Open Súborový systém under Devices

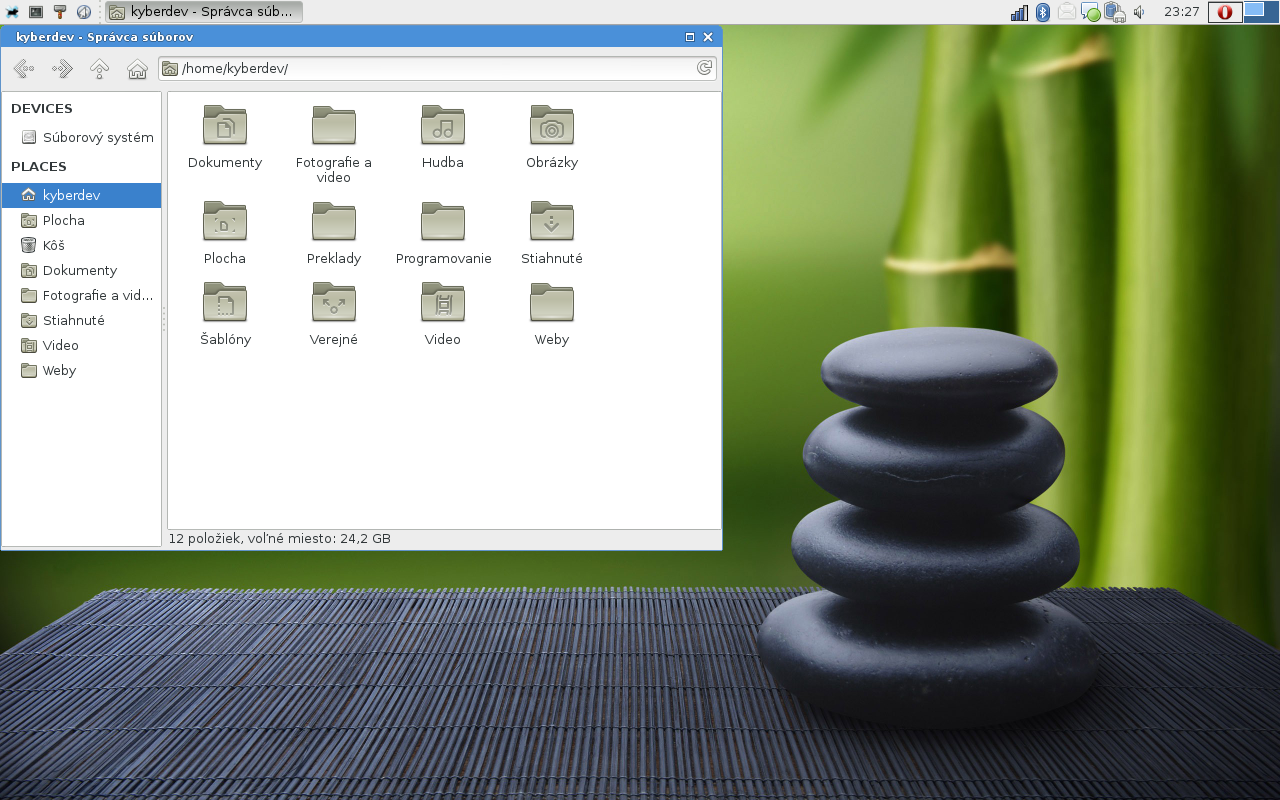(x=81, y=137)
